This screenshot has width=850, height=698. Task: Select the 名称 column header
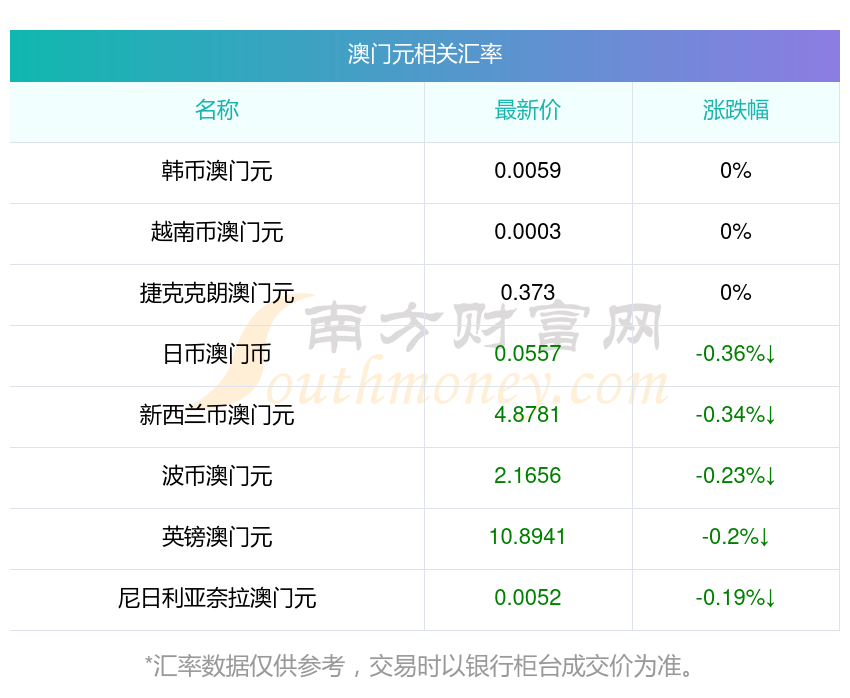tap(217, 110)
